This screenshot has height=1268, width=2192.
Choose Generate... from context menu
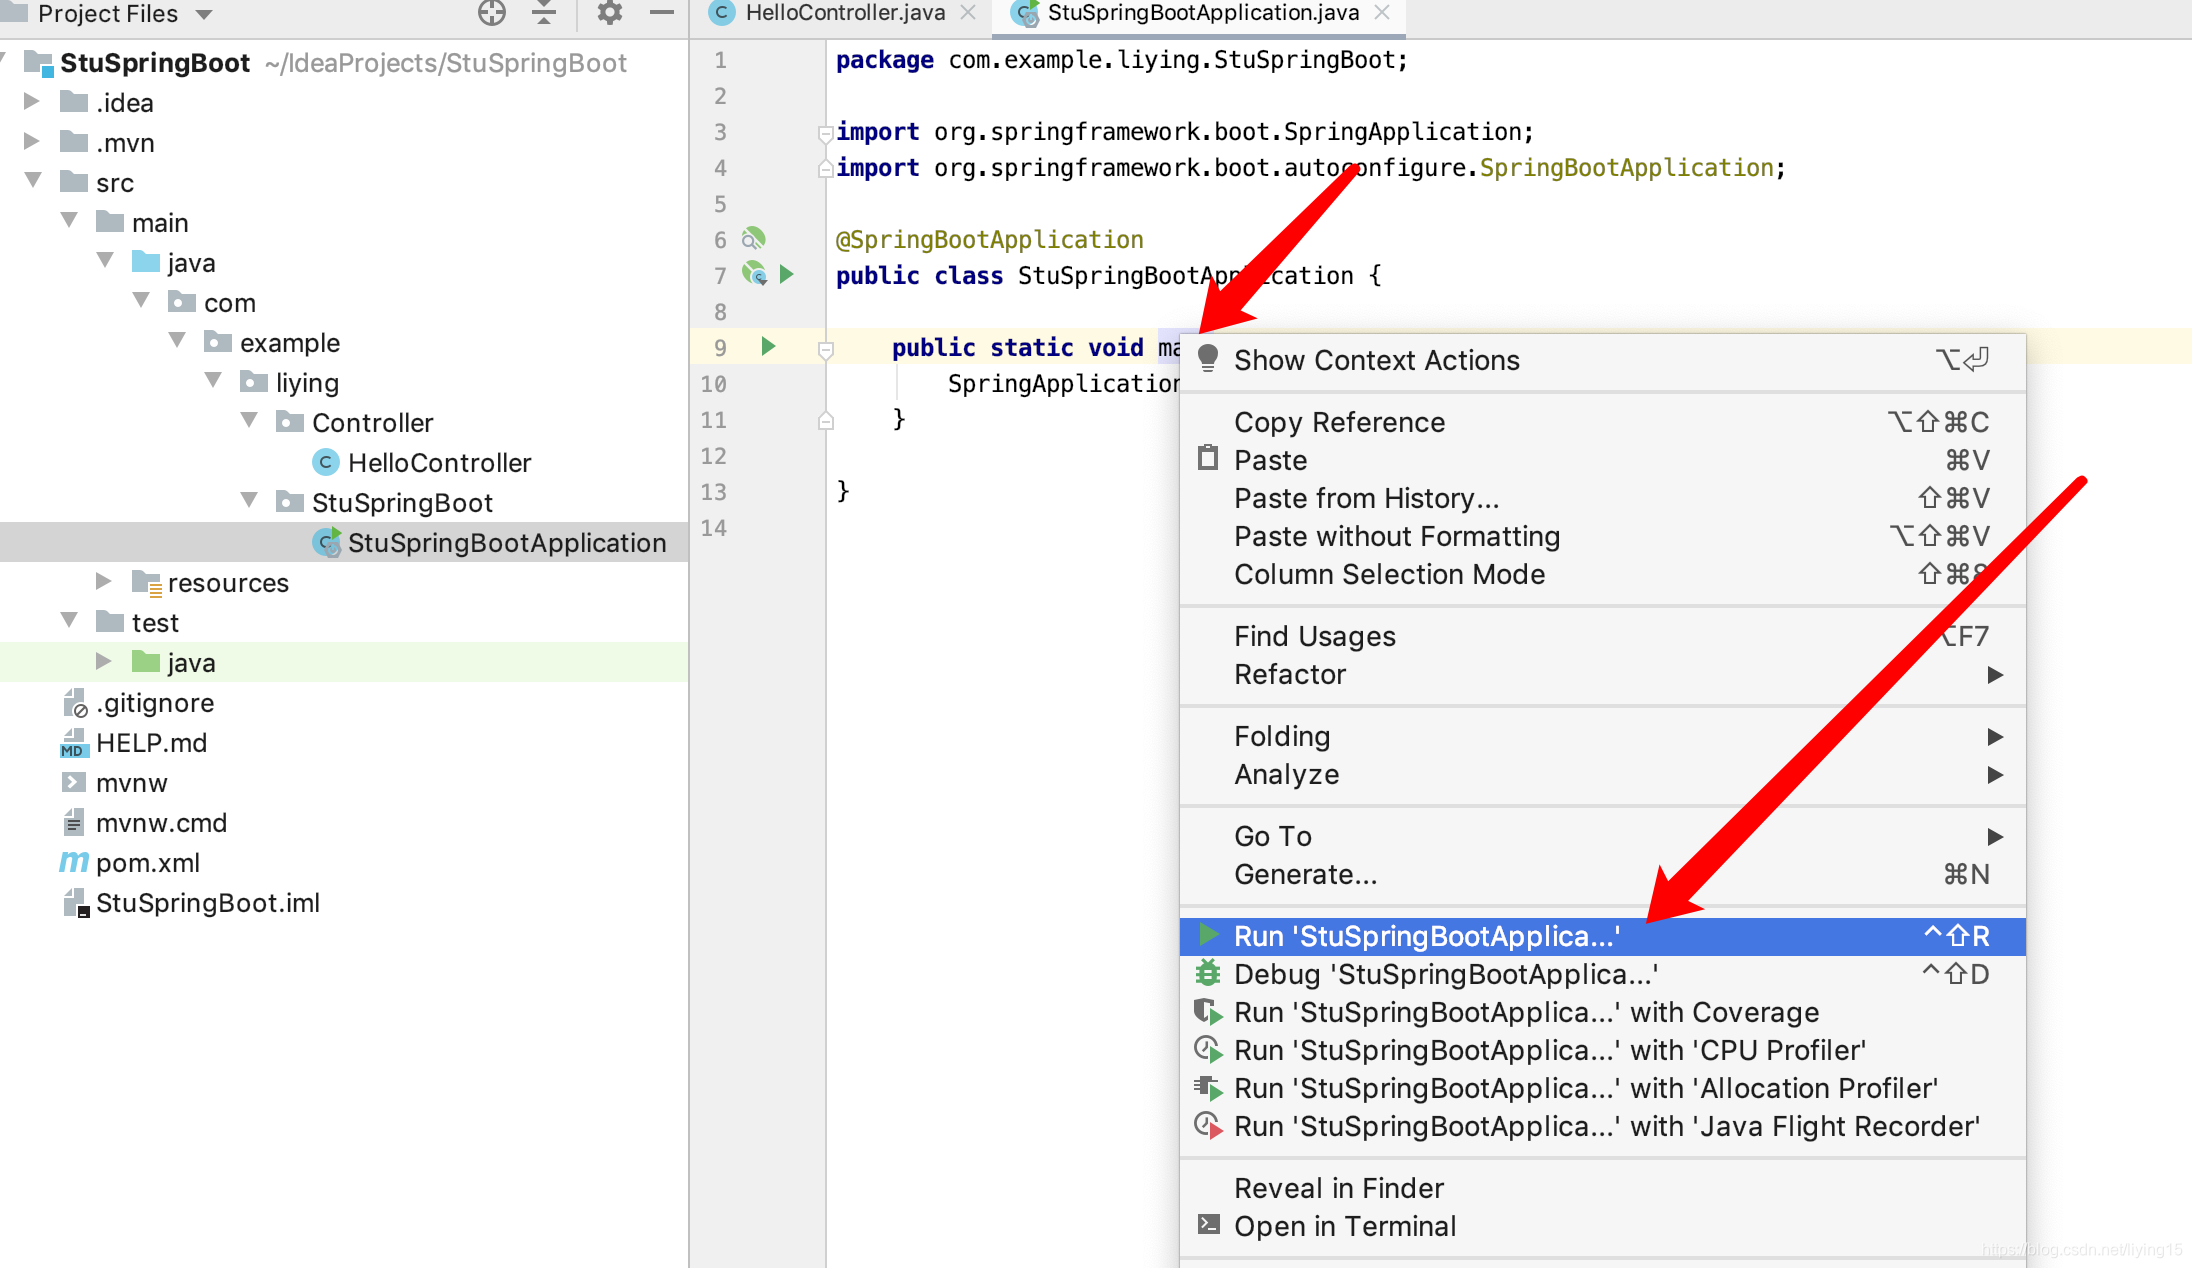pos(1602,874)
